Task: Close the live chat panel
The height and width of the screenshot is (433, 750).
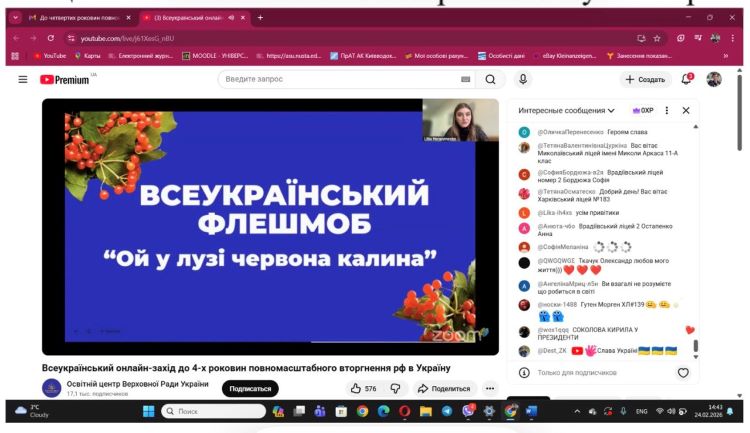Action: [x=686, y=111]
